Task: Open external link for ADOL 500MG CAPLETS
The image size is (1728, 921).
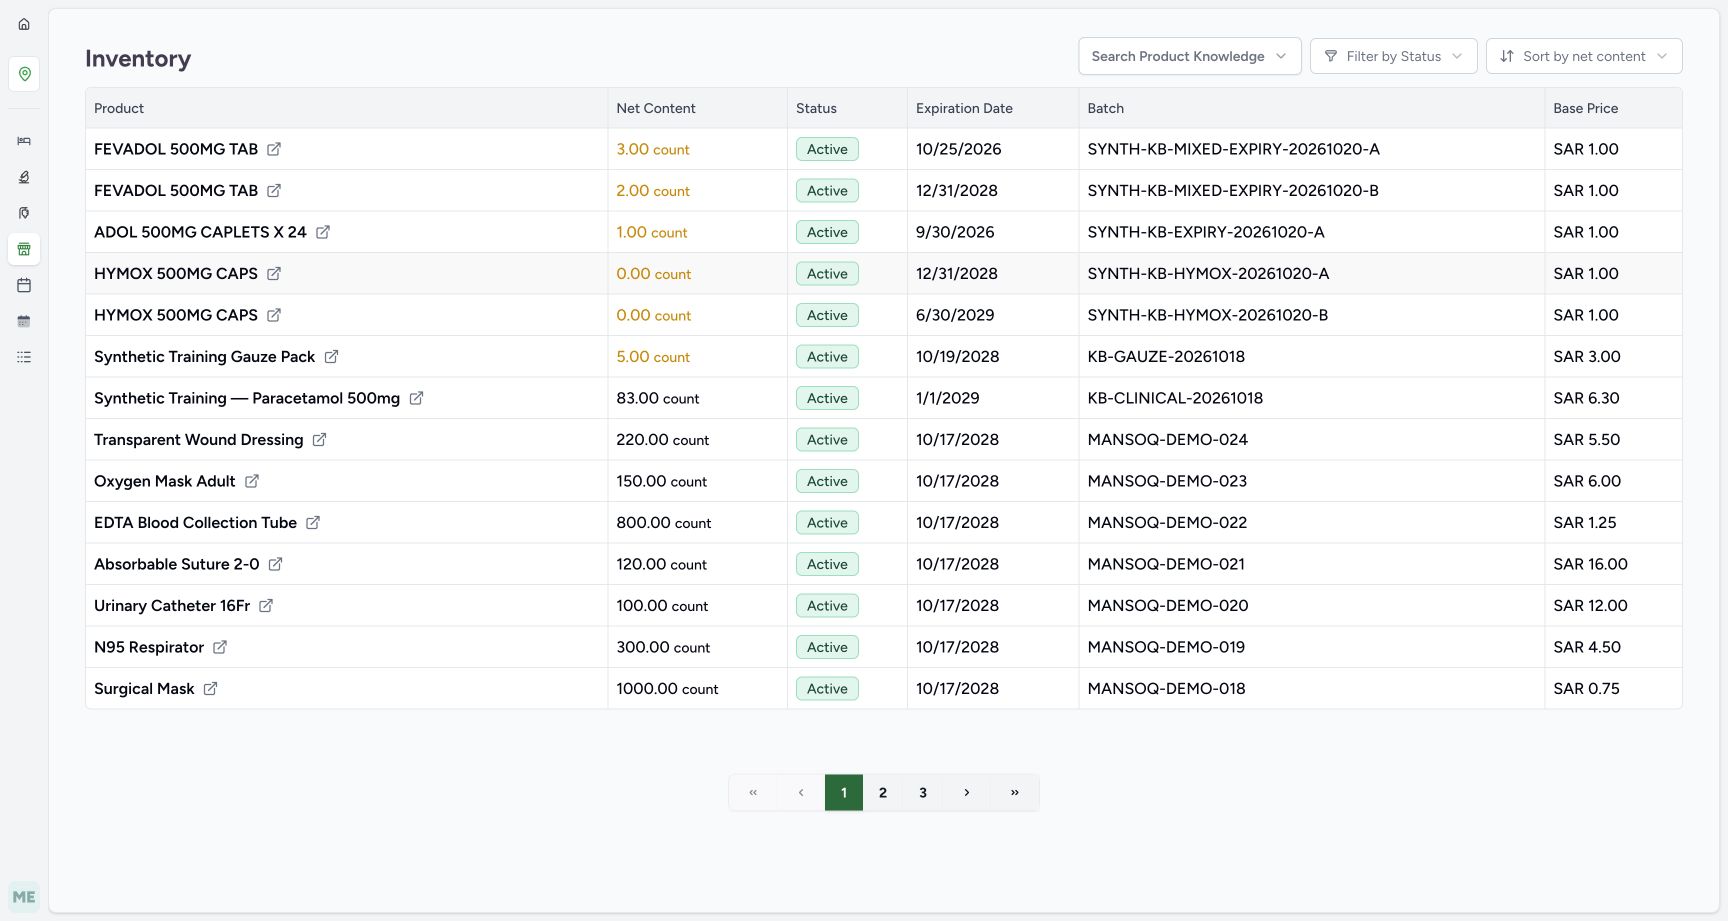Action: click(x=323, y=232)
